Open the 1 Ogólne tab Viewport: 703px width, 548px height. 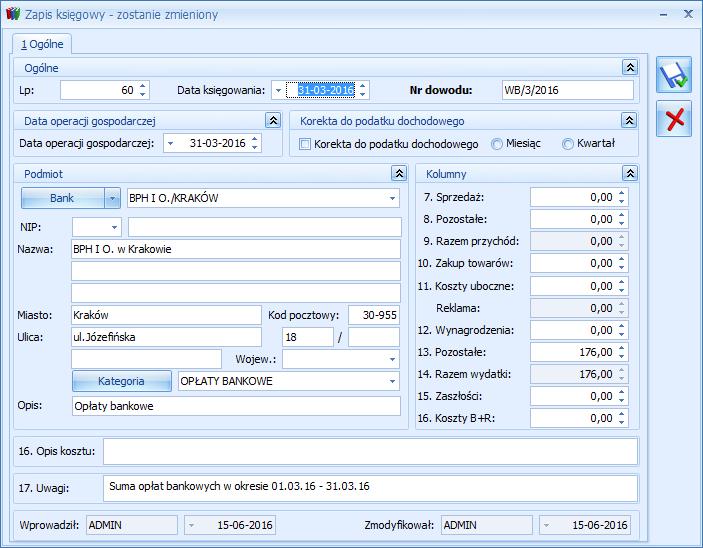click(x=42, y=44)
